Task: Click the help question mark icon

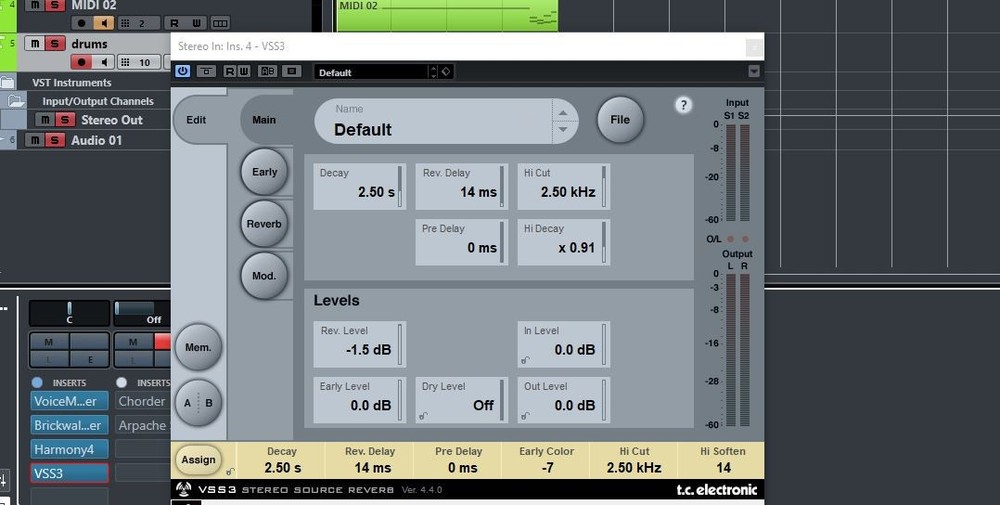Action: pos(684,105)
